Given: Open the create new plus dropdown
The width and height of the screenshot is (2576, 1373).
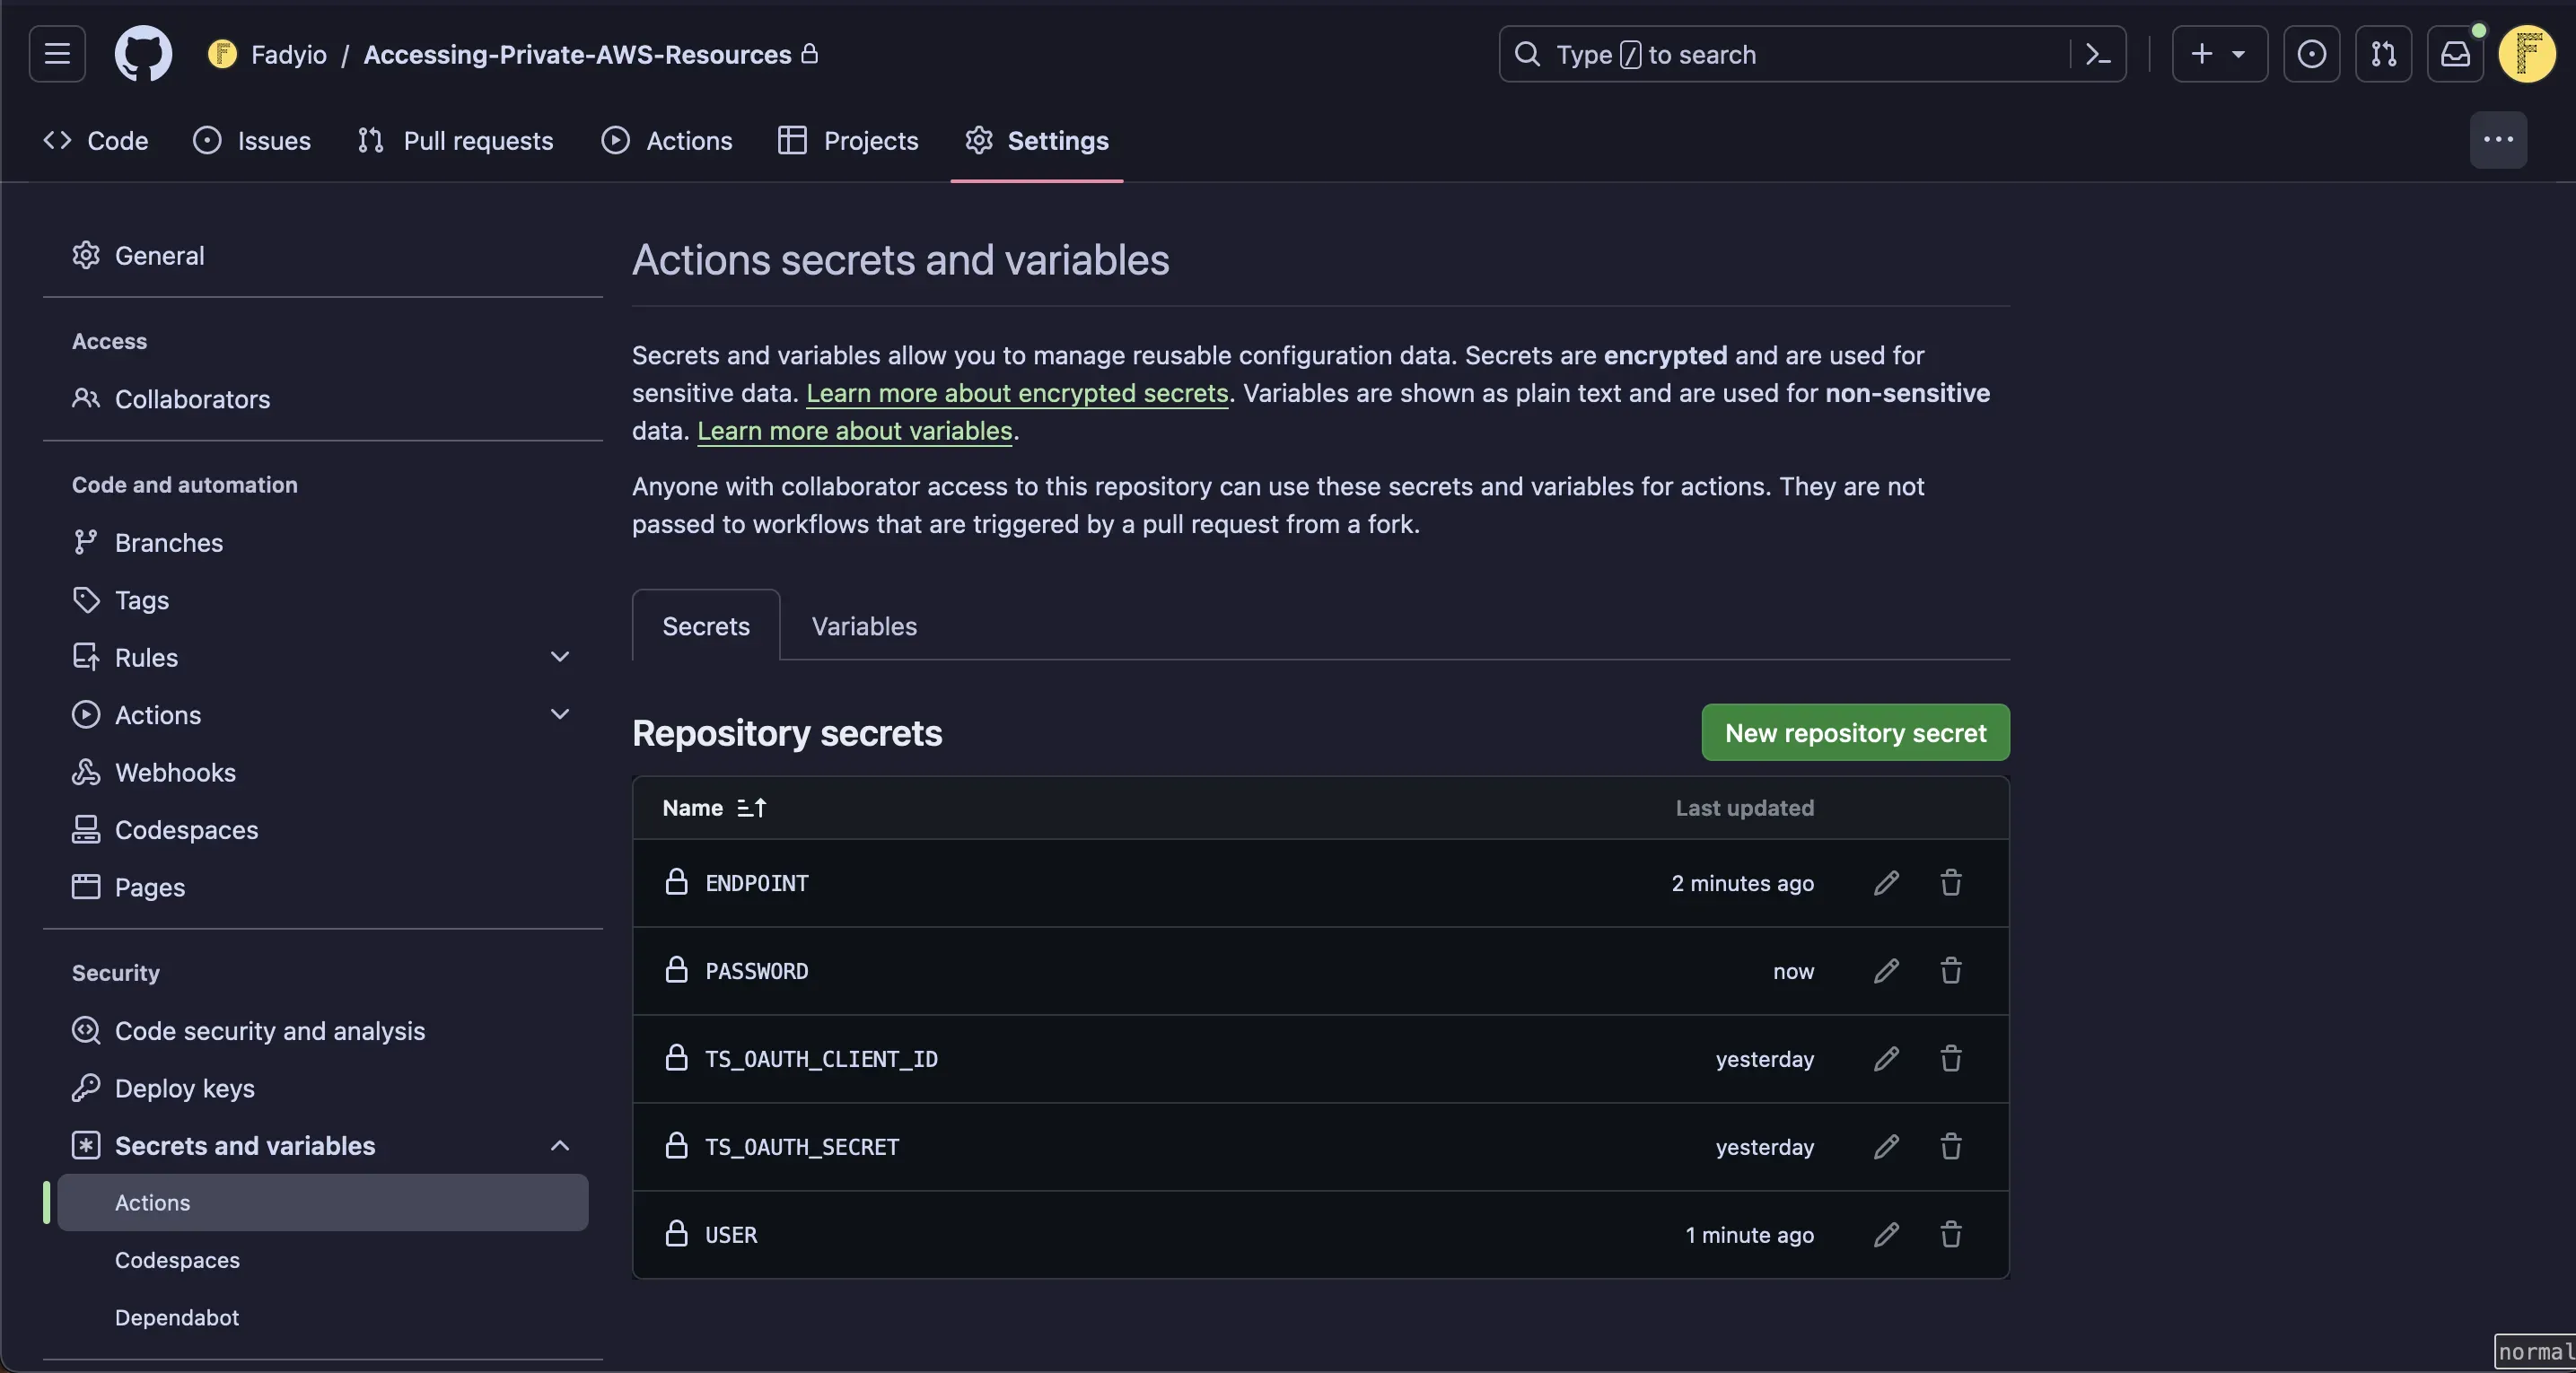Looking at the screenshot, I should [2218, 54].
